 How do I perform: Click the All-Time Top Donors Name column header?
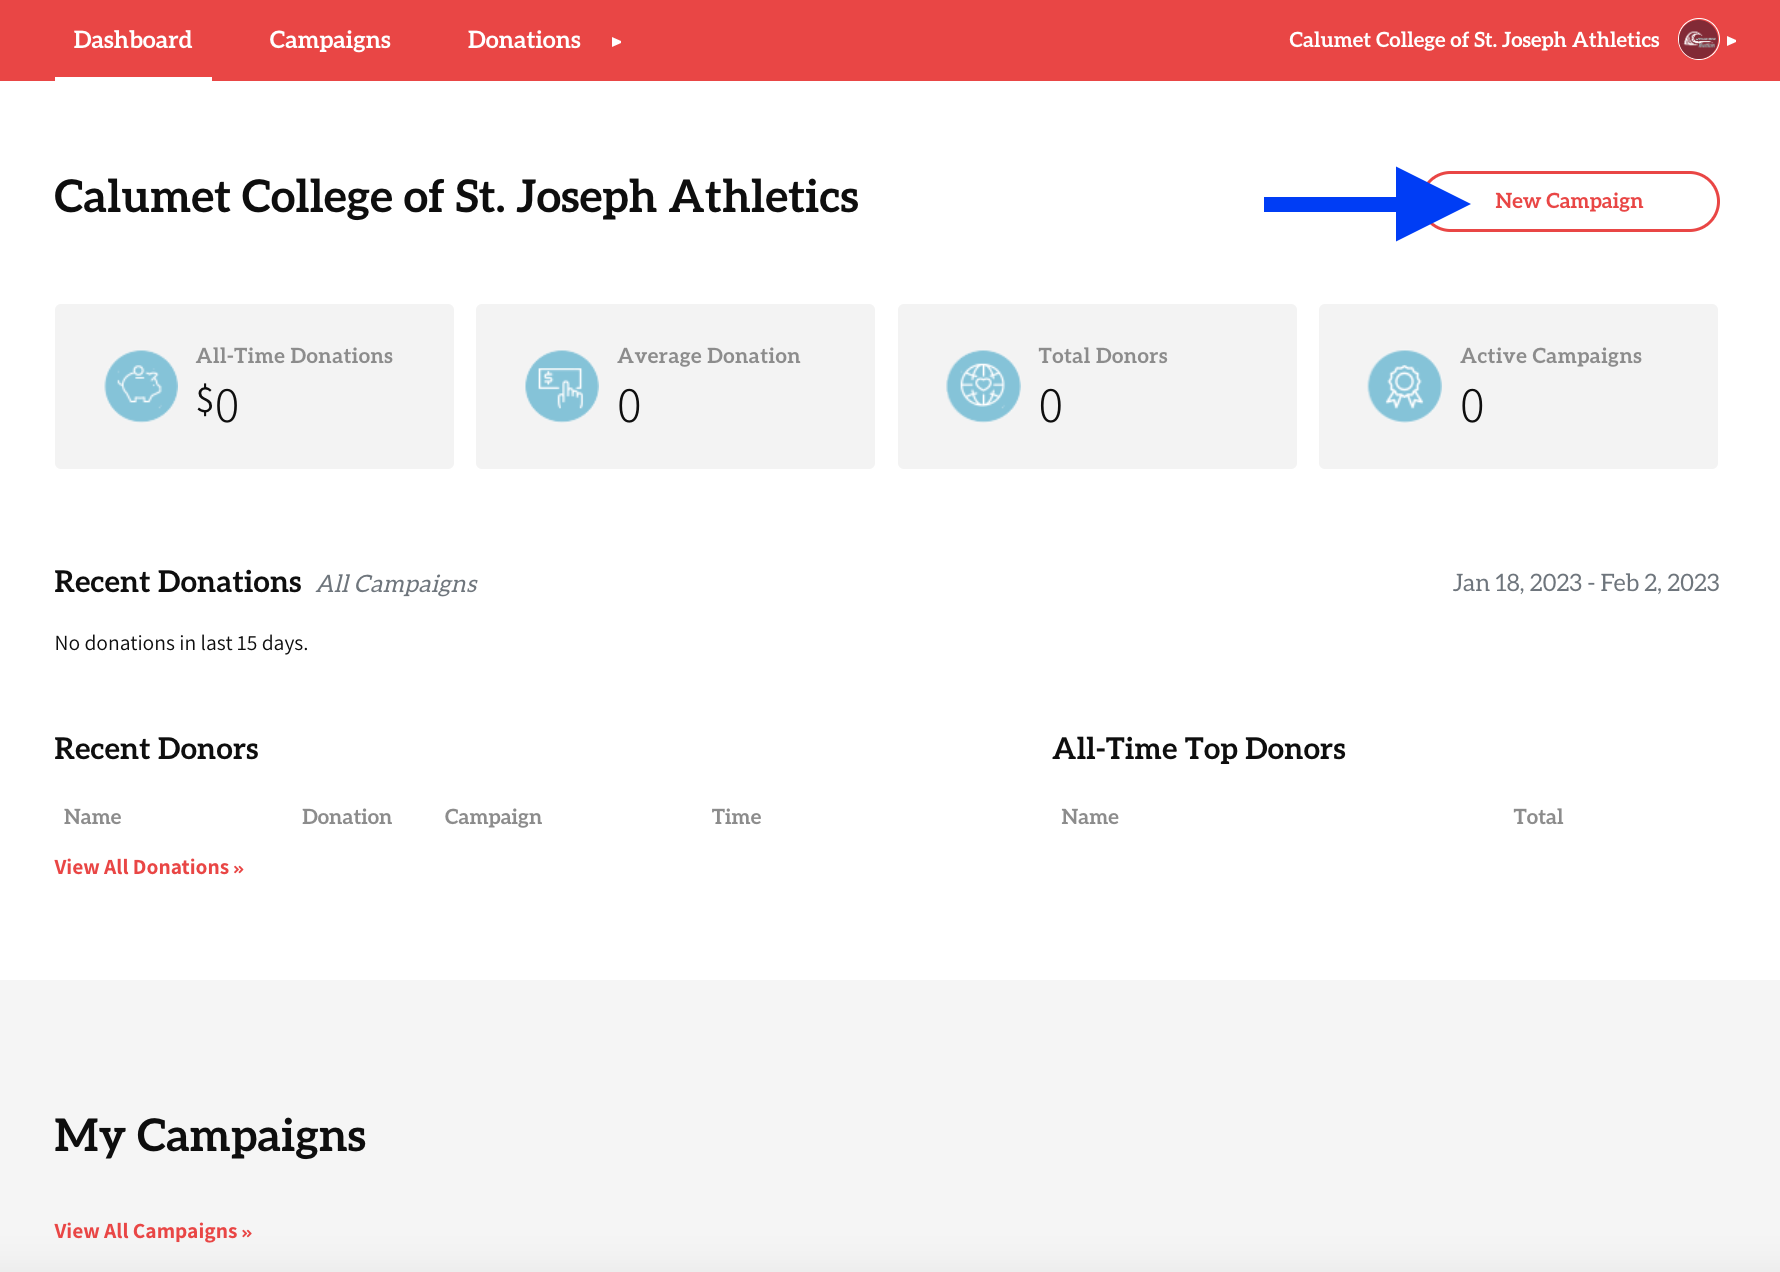click(1090, 817)
